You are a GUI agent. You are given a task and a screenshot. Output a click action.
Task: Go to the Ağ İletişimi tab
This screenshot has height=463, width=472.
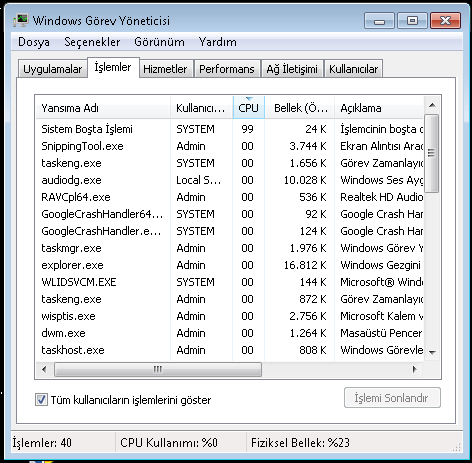click(292, 69)
